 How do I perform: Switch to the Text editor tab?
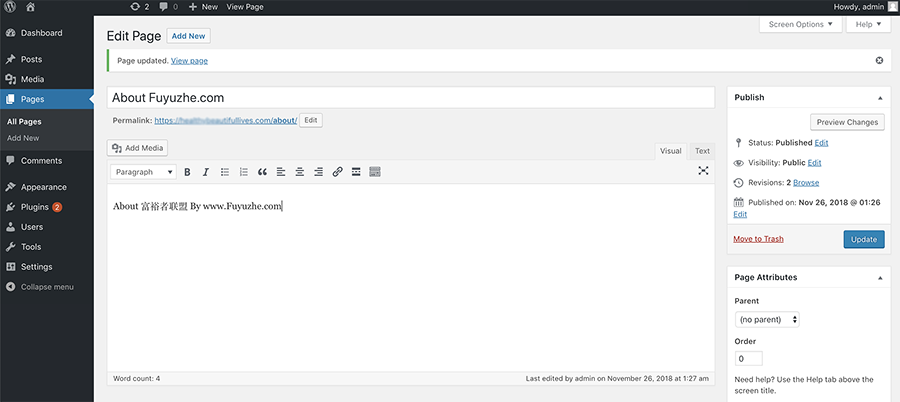703,151
